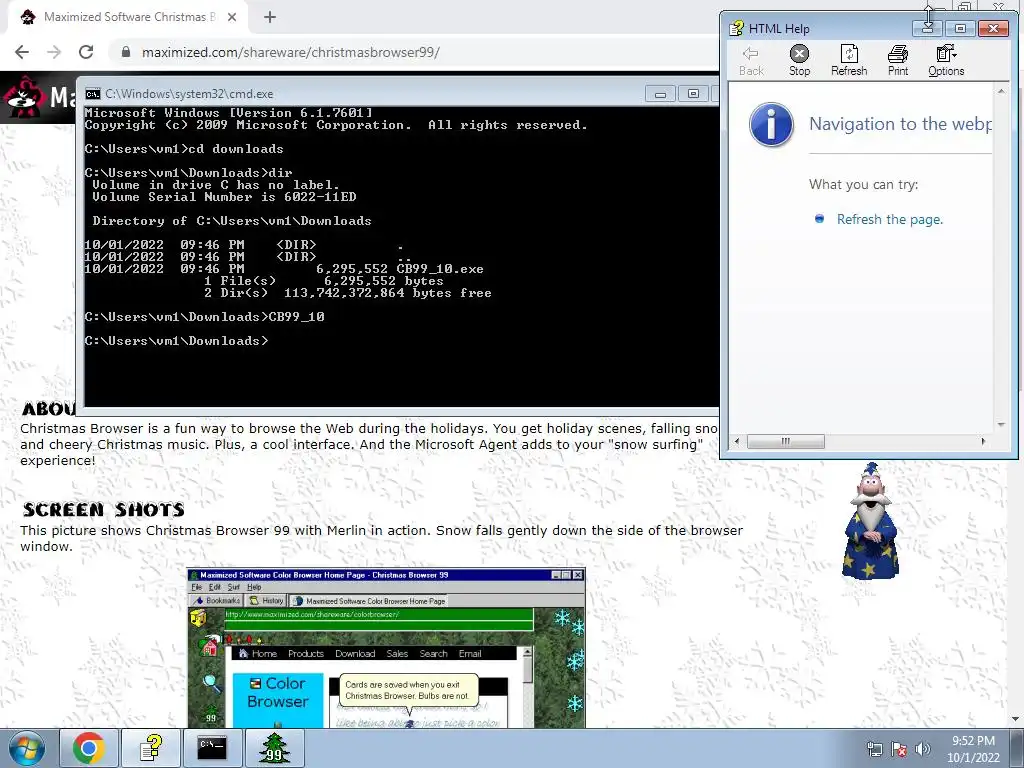Maximize the cmd.exe window
Viewport: 1024px width, 768px height.
click(x=694, y=94)
